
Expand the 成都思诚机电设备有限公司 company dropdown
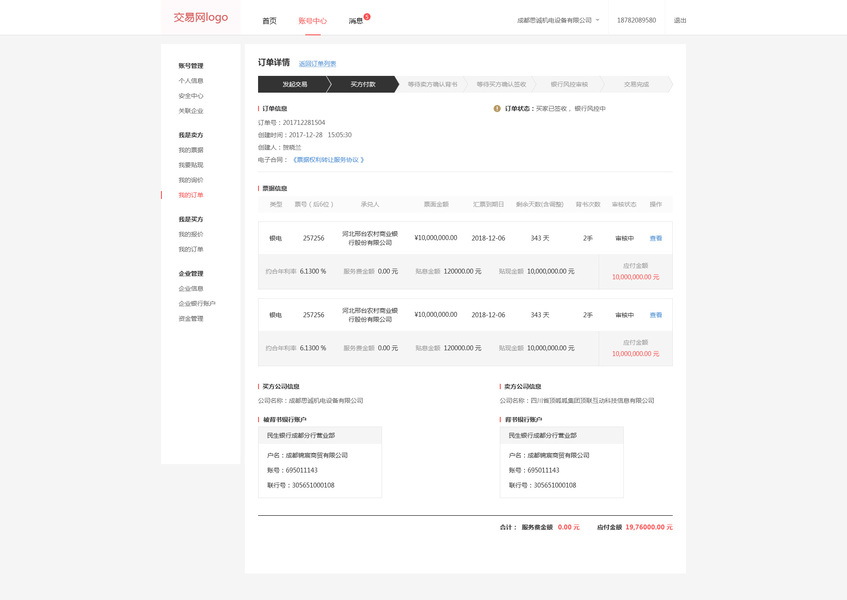[x=558, y=20]
